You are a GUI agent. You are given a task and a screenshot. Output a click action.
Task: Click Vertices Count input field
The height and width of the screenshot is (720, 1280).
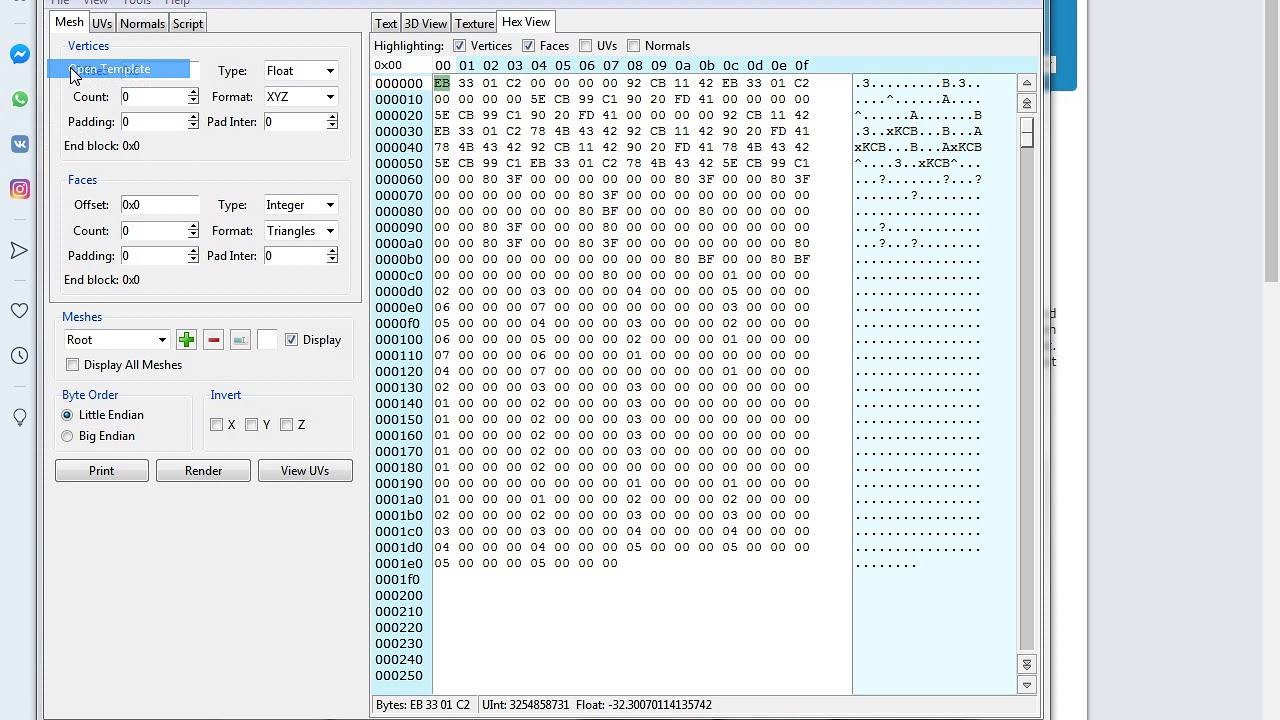point(155,97)
